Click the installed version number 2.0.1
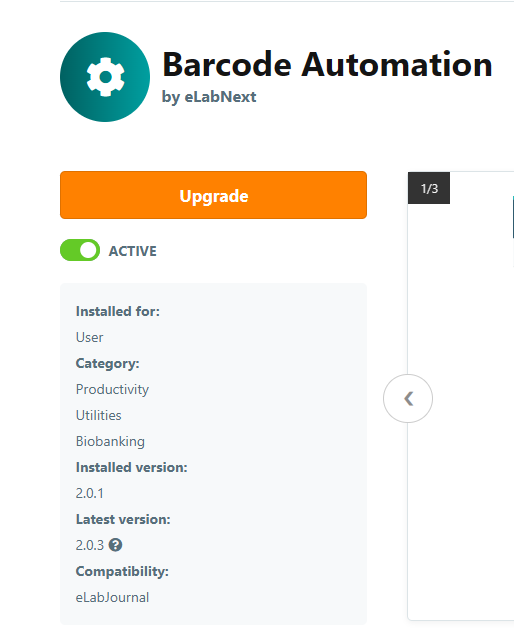This screenshot has height=634, width=514. pos(89,493)
